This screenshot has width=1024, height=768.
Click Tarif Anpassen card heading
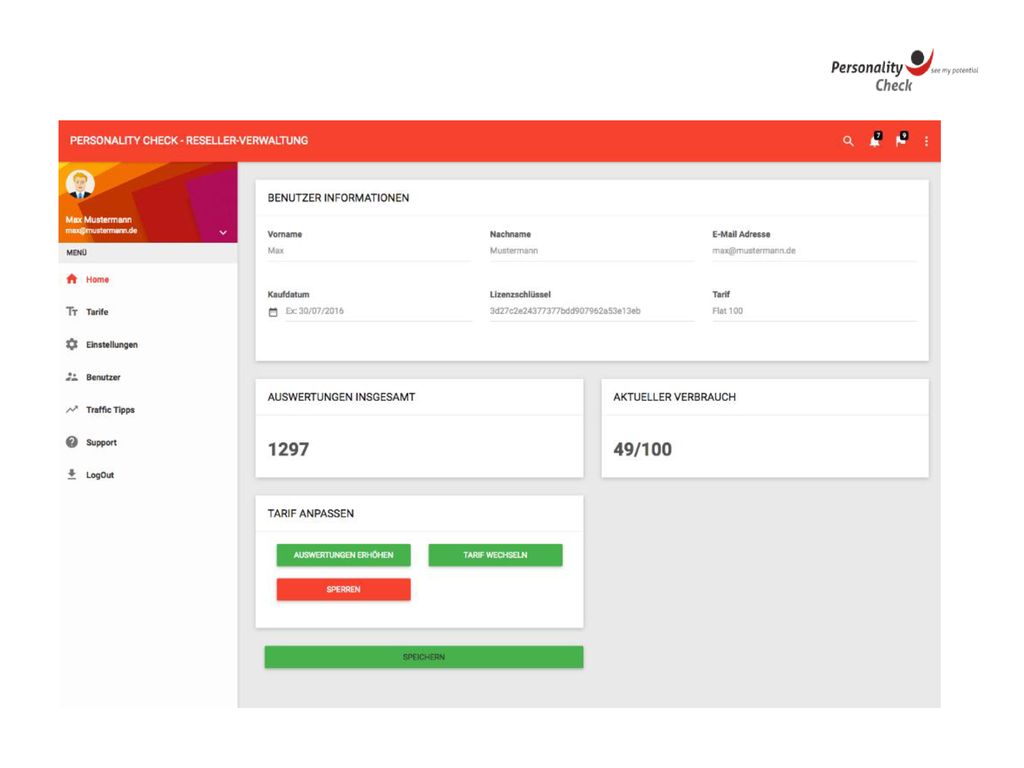tap(311, 514)
